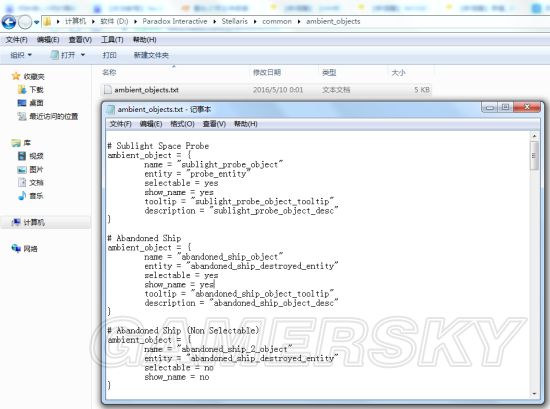Minimize the Notepad window
The image size is (550, 409).
[x=490, y=107]
